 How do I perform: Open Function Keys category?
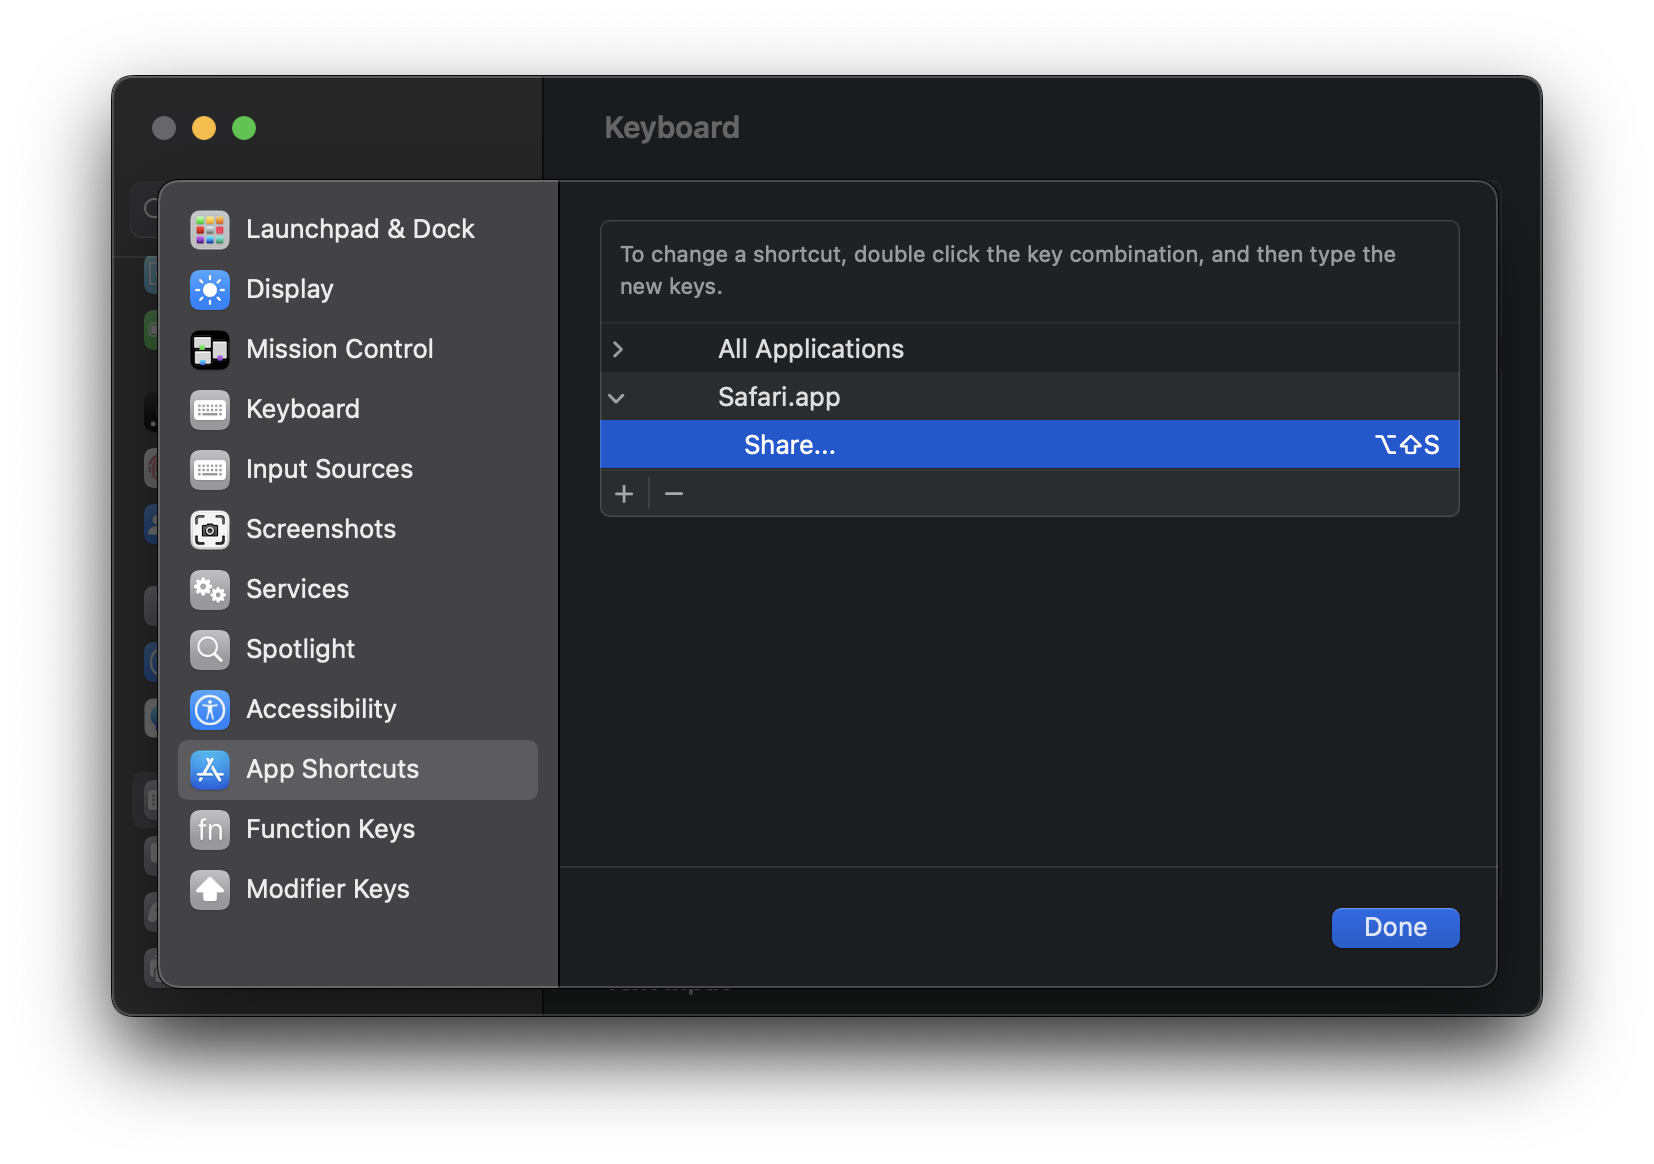point(358,829)
